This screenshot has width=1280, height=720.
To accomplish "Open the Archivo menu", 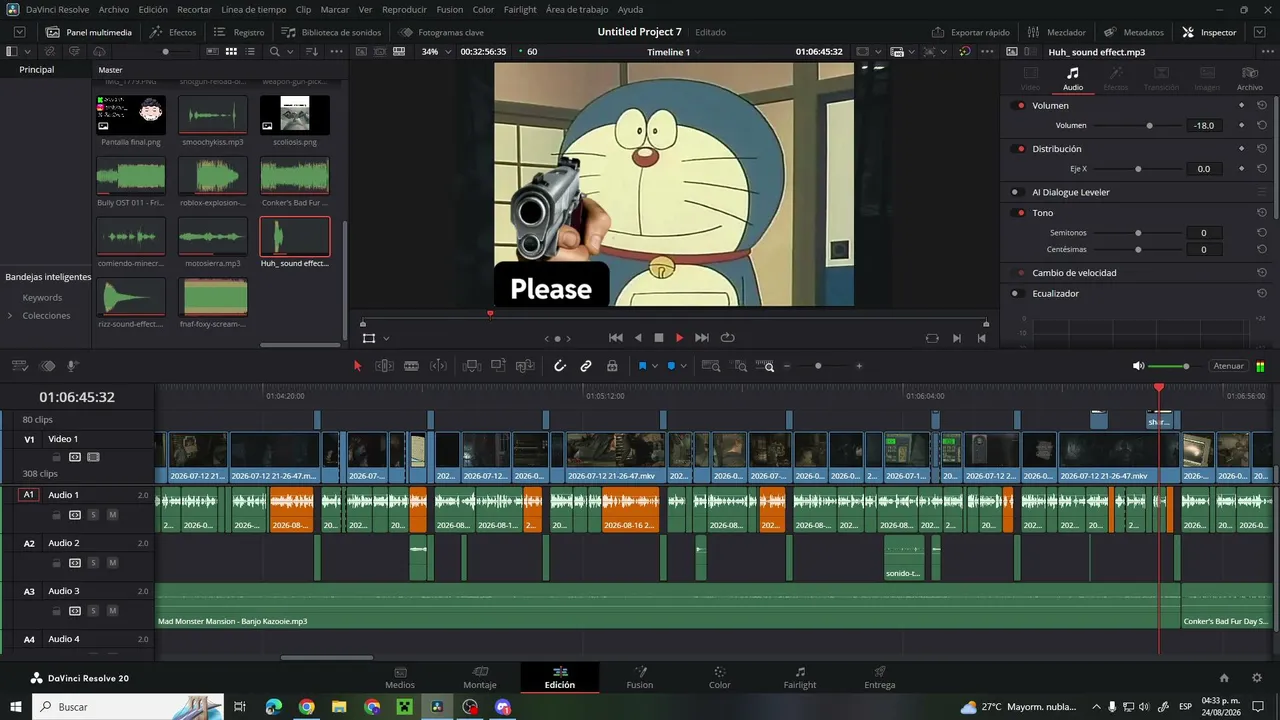I will [114, 9].
